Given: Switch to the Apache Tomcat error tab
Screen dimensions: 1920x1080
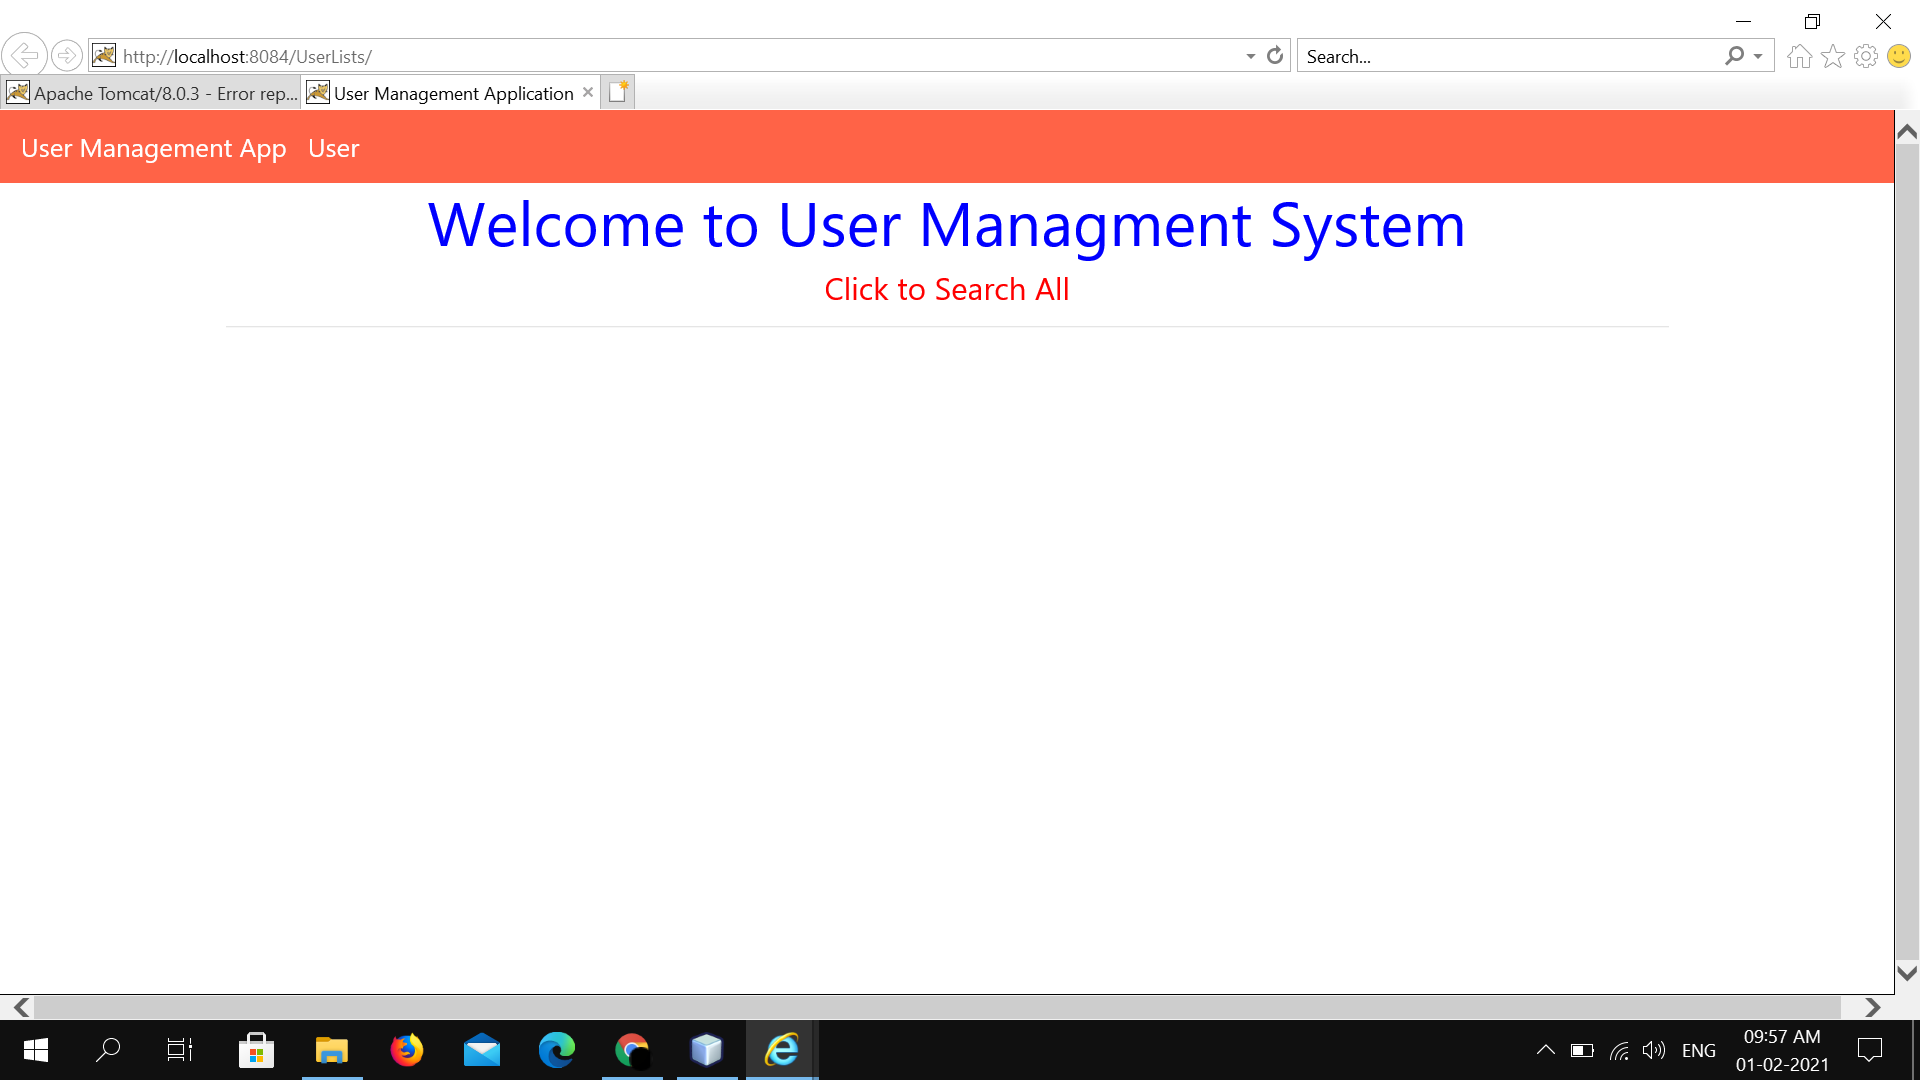Looking at the screenshot, I should 150,92.
